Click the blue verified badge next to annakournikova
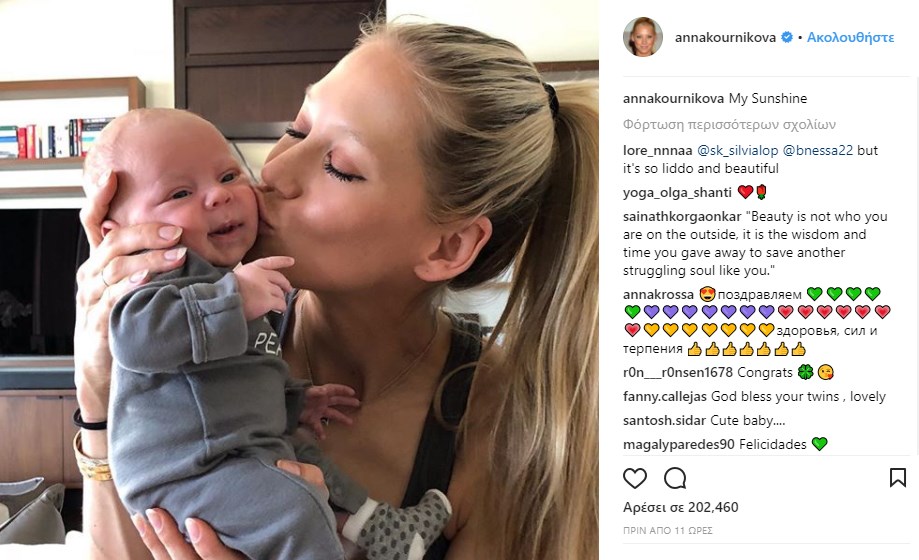 (x=787, y=37)
